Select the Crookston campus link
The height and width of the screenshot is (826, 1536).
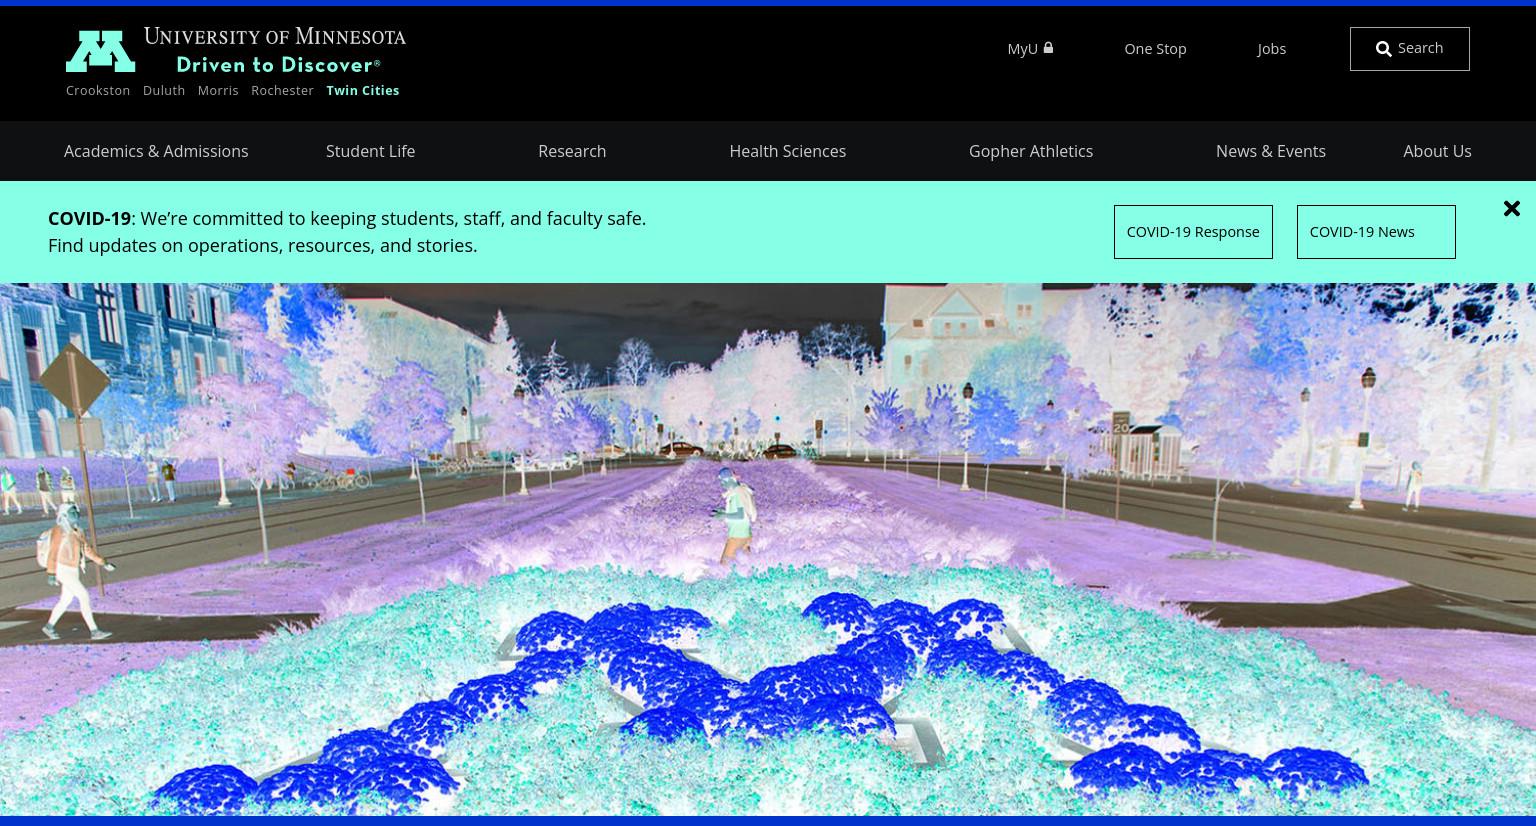(x=98, y=90)
